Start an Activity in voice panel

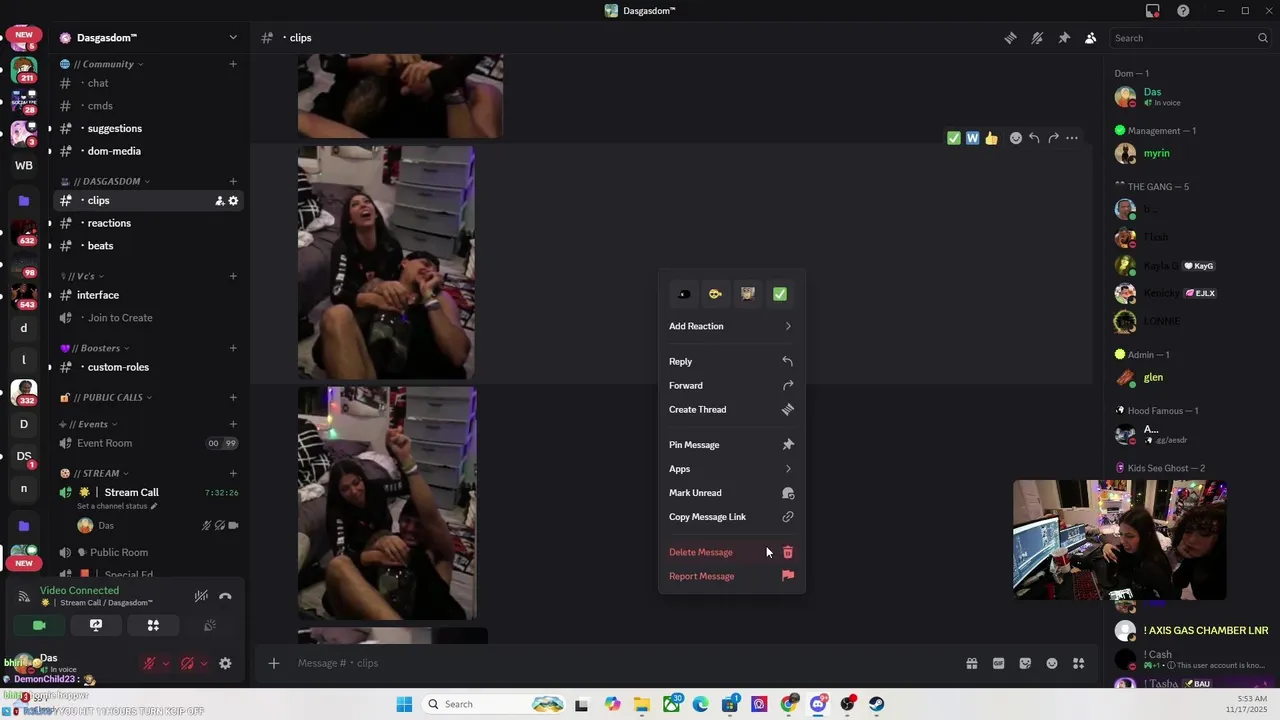pyautogui.click(x=153, y=625)
